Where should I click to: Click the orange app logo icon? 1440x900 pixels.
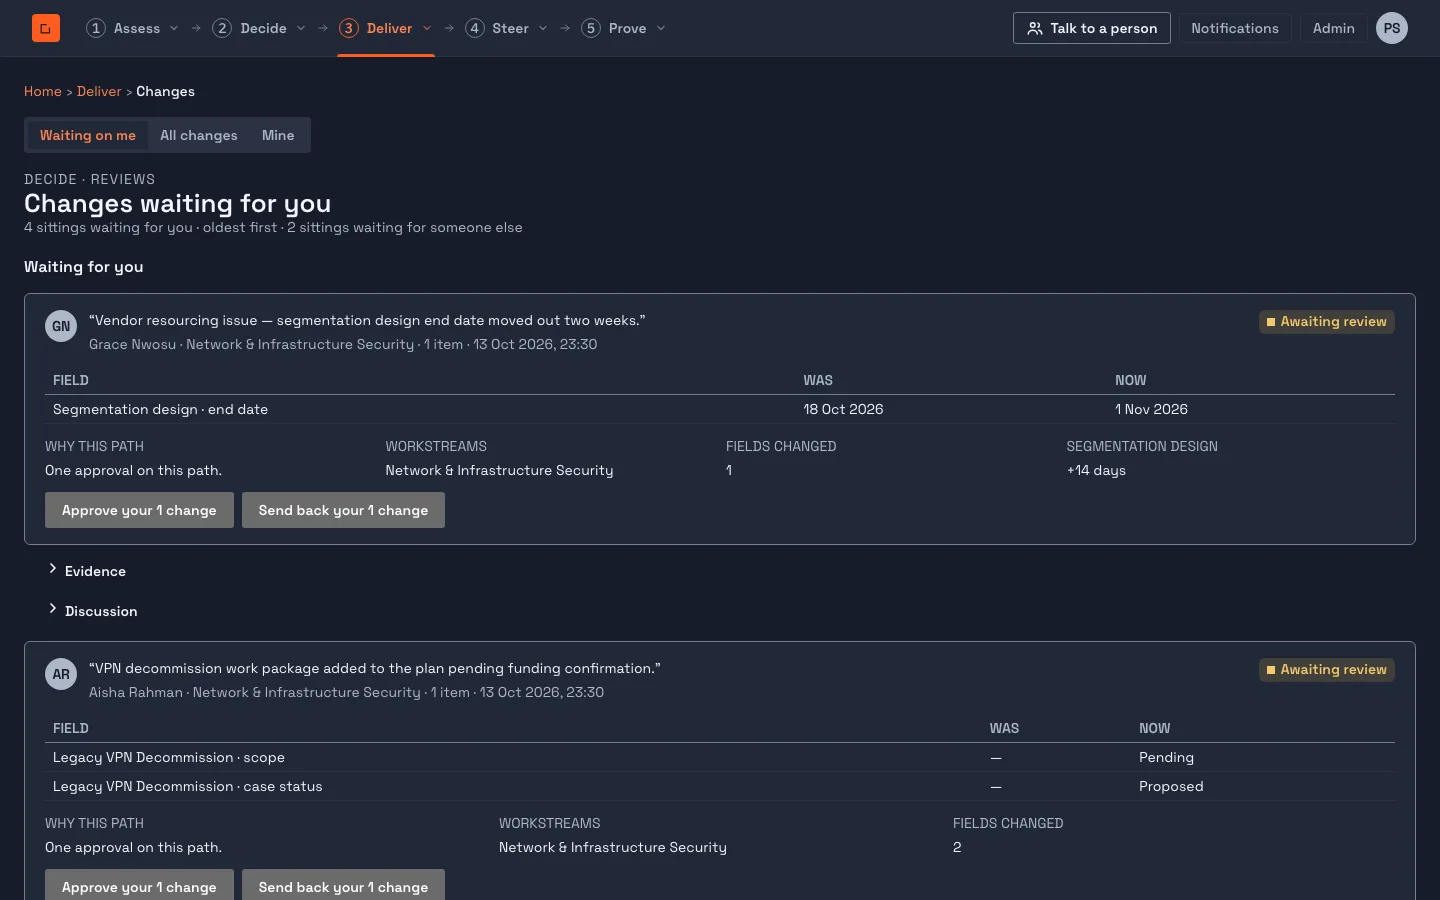(x=46, y=28)
